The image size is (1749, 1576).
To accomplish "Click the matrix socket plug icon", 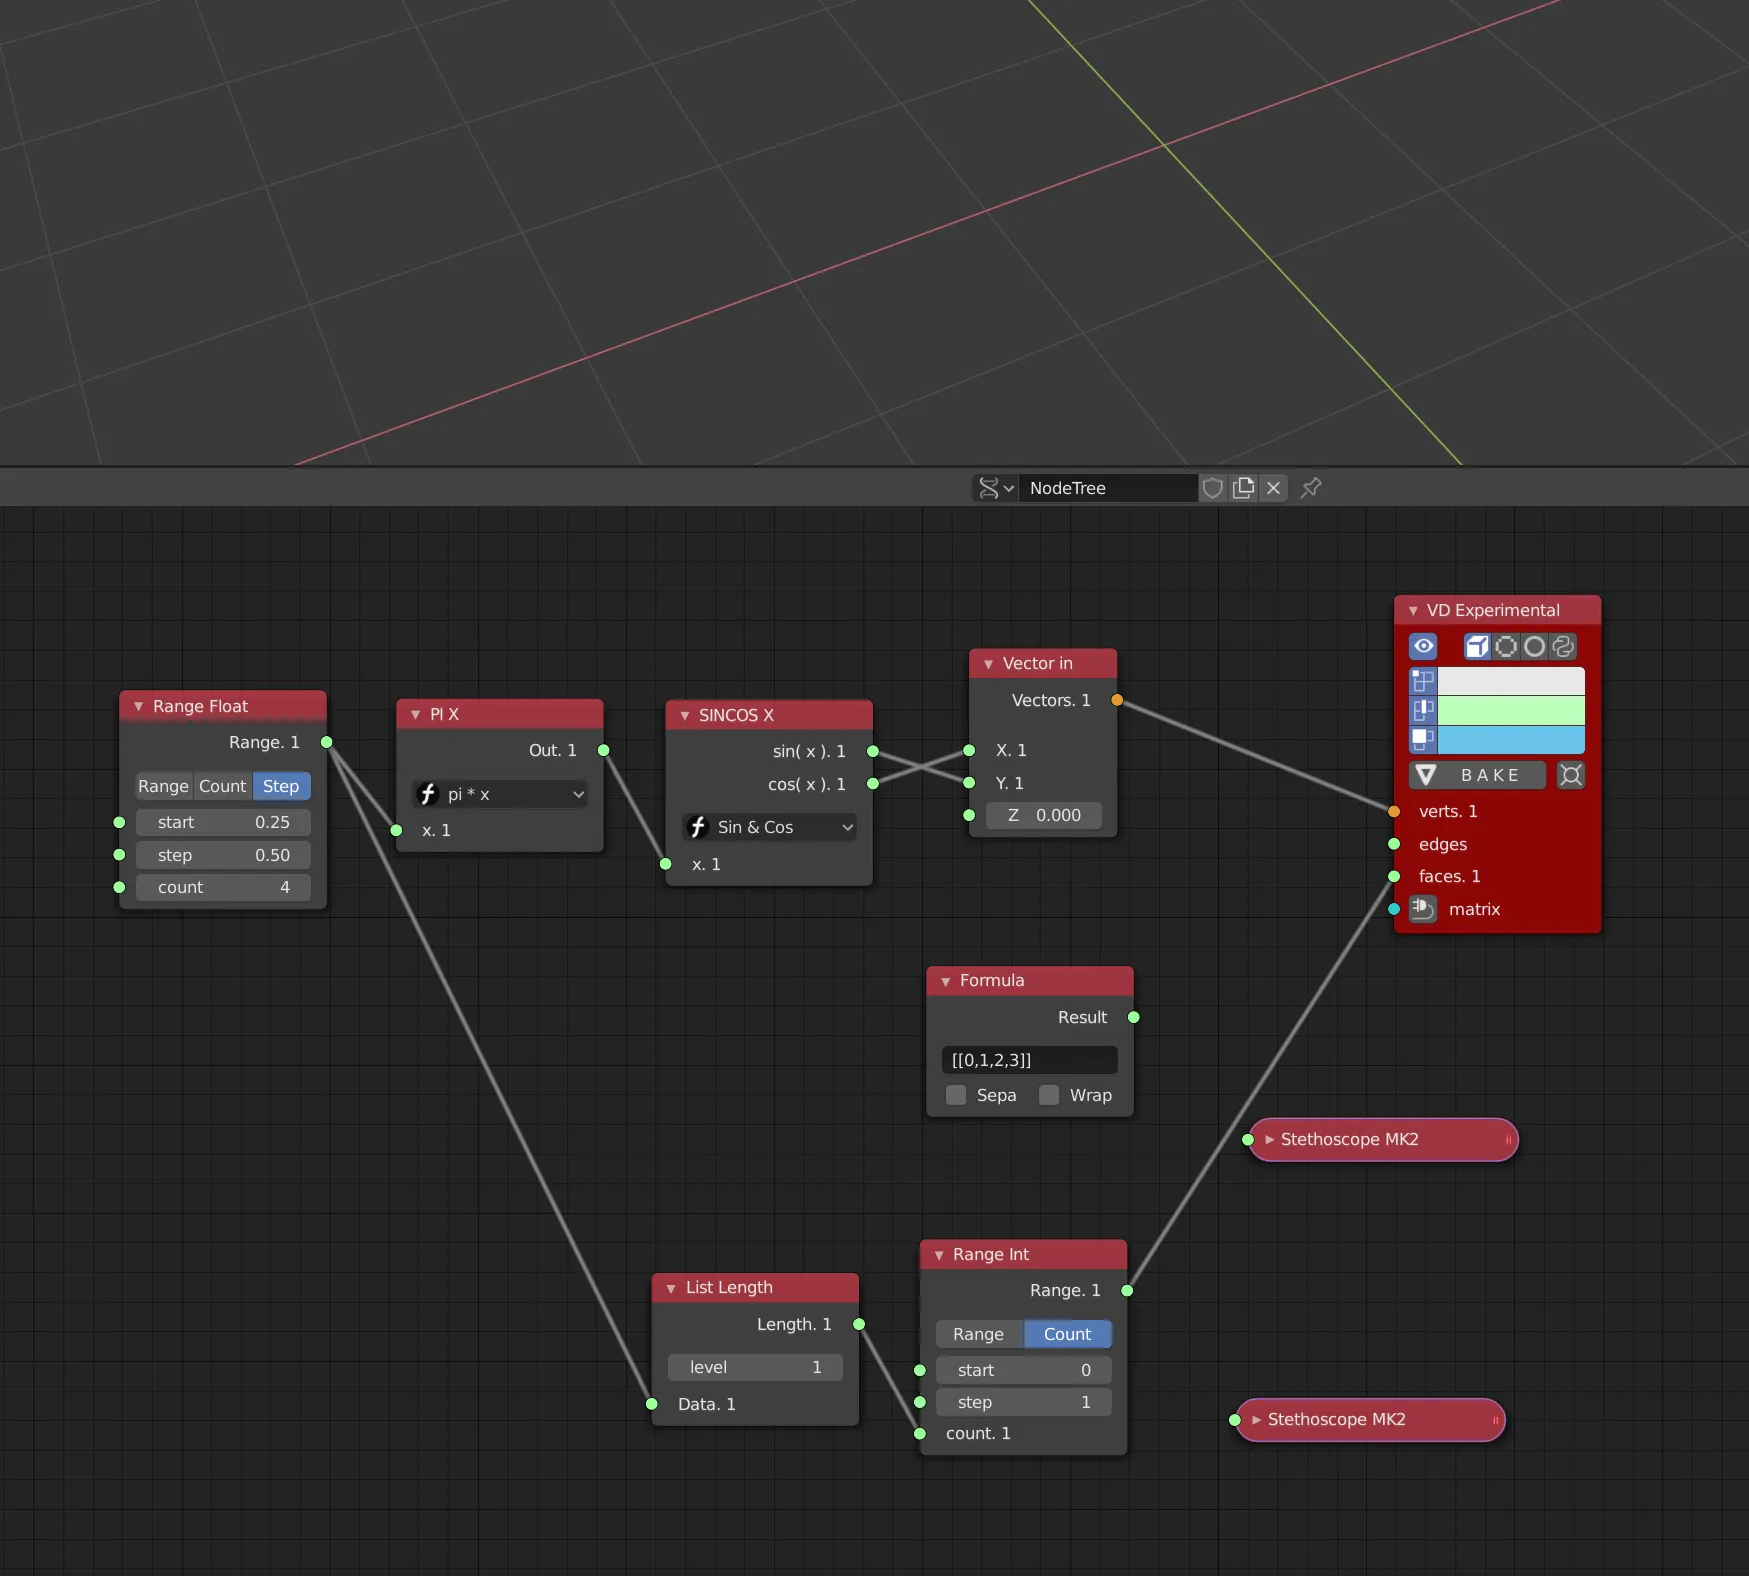I will 1423,909.
